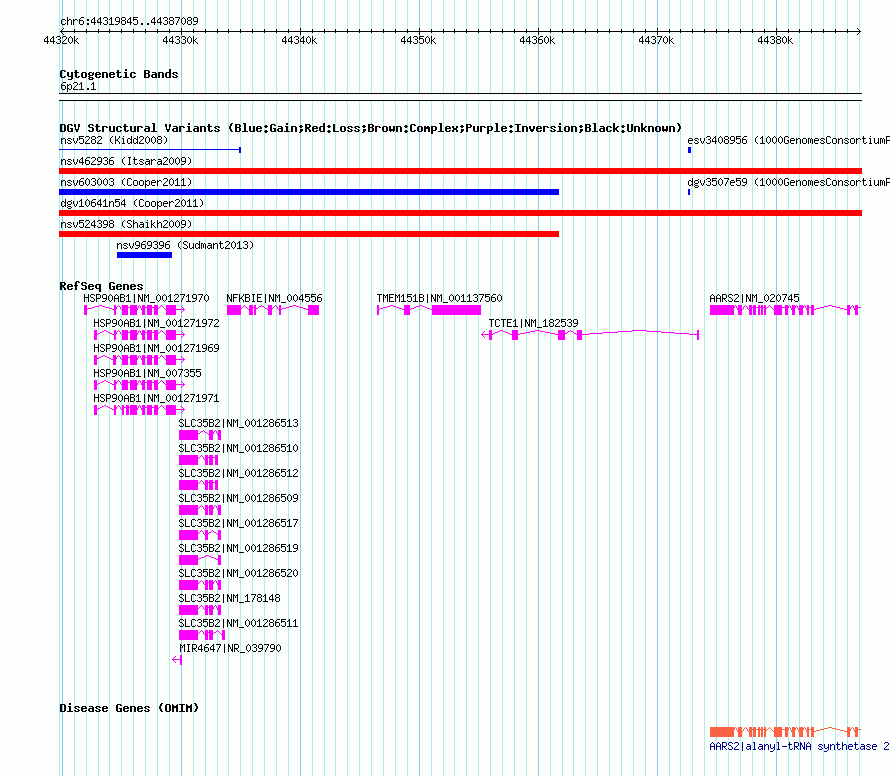Select the HSP90AB1 NM_001271969 gene glyph

pyautogui.click(x=140, y=360)
